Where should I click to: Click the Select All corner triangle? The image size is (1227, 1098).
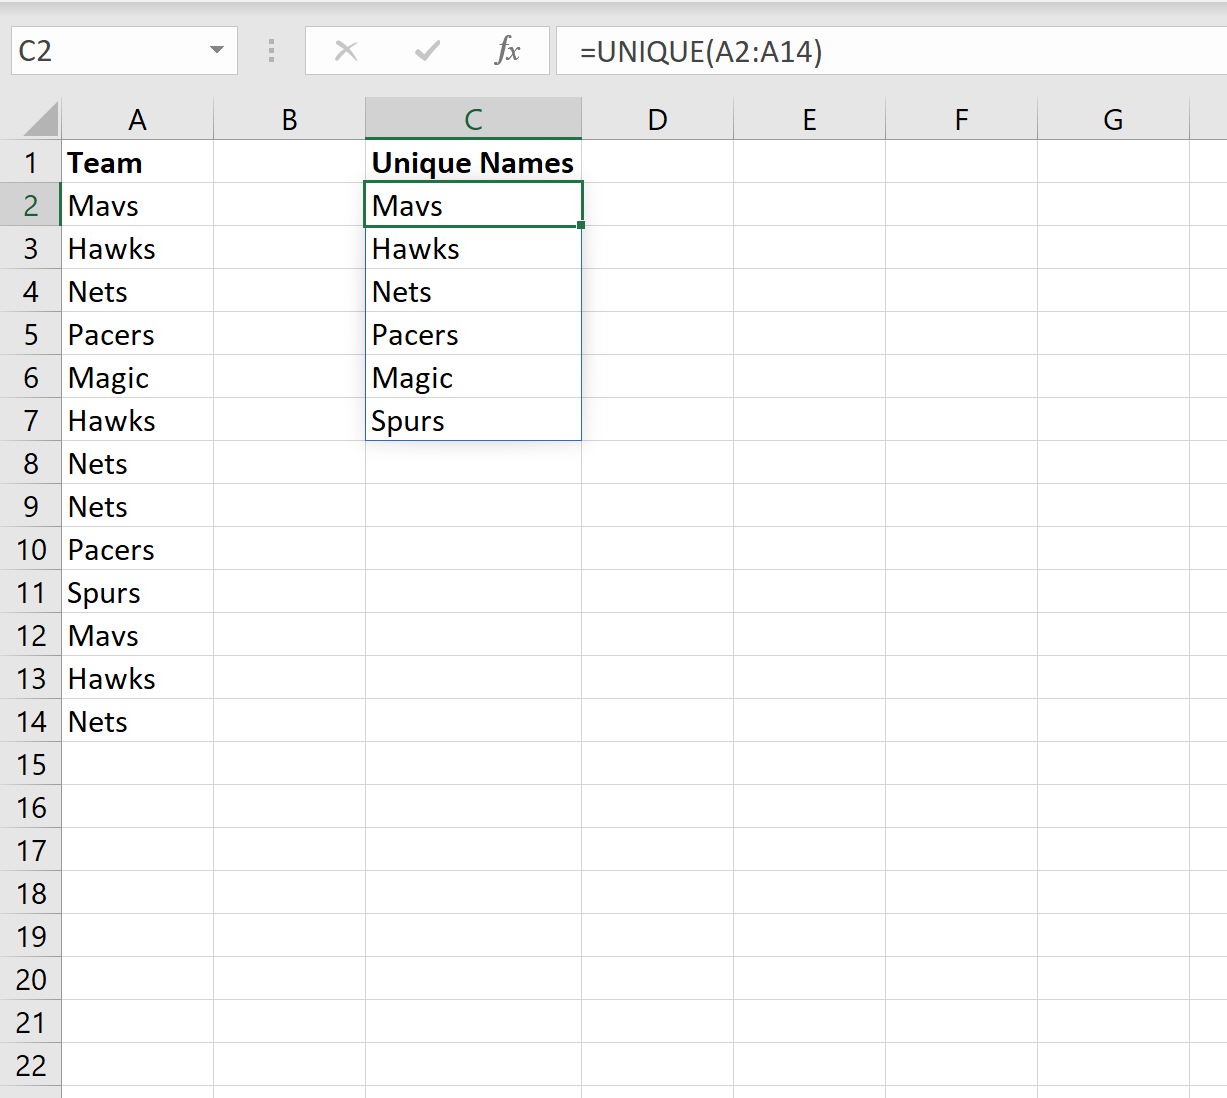click(40, 119)
